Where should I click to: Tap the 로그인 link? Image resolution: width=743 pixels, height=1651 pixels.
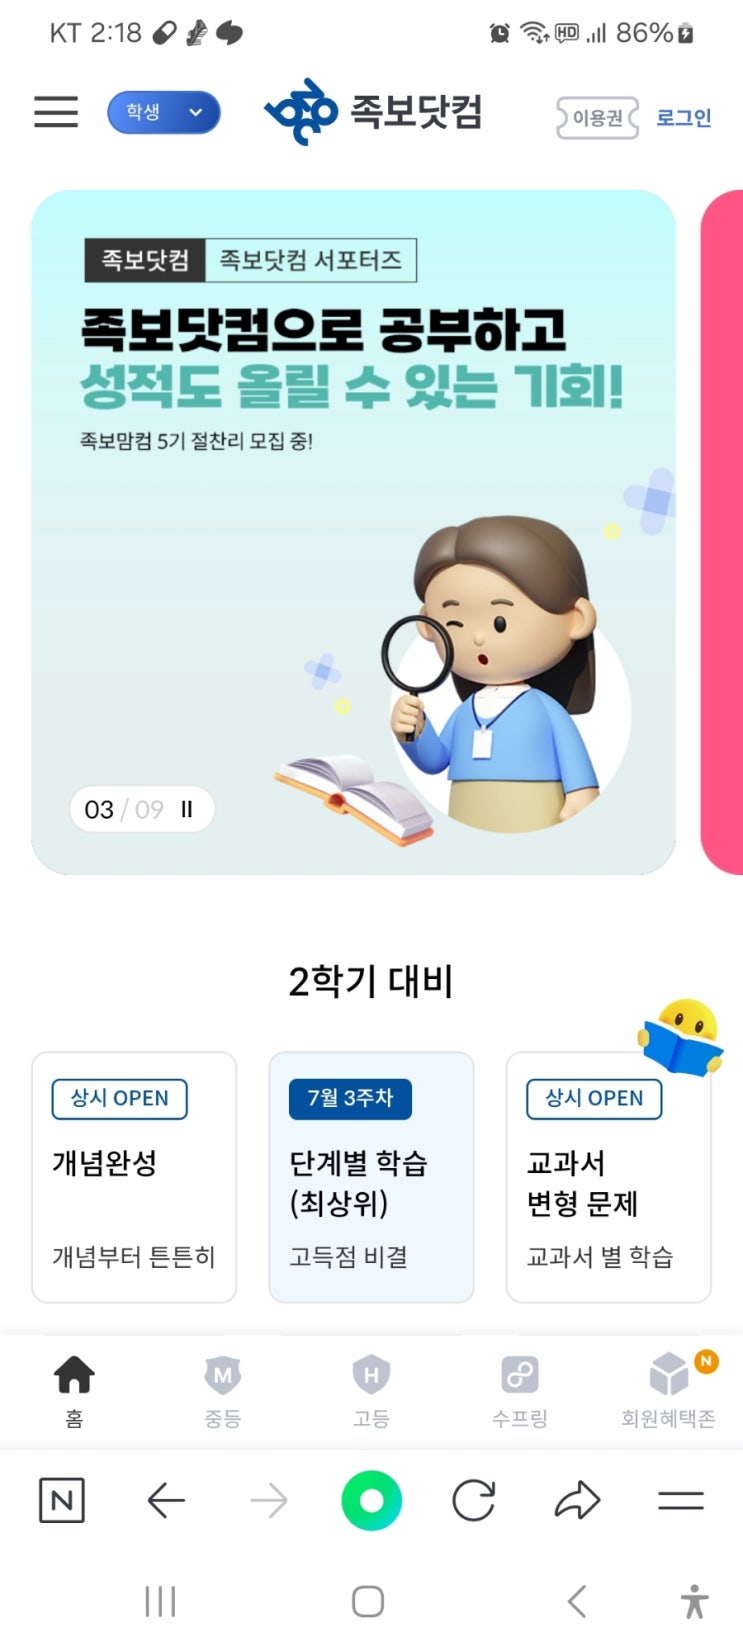pos(684,118)
